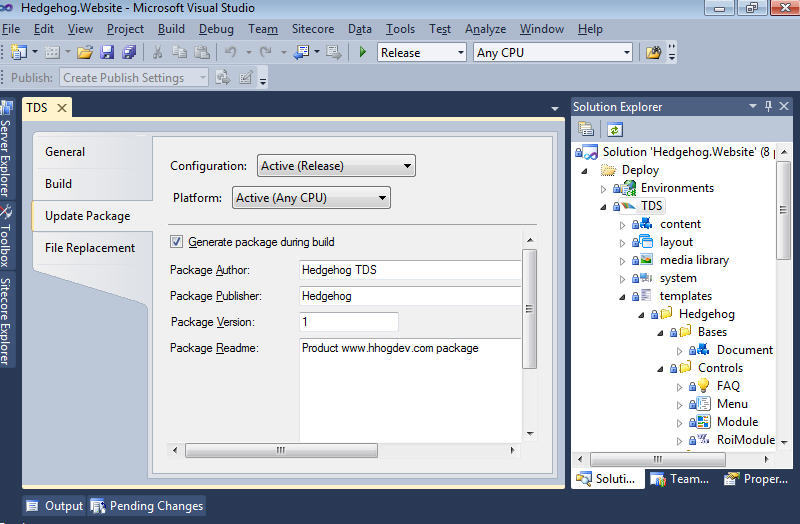Open the Create Publish Settings dropdown
This screenshot has height=524, width=800.
pyautogui.click(x=134, y=78)
